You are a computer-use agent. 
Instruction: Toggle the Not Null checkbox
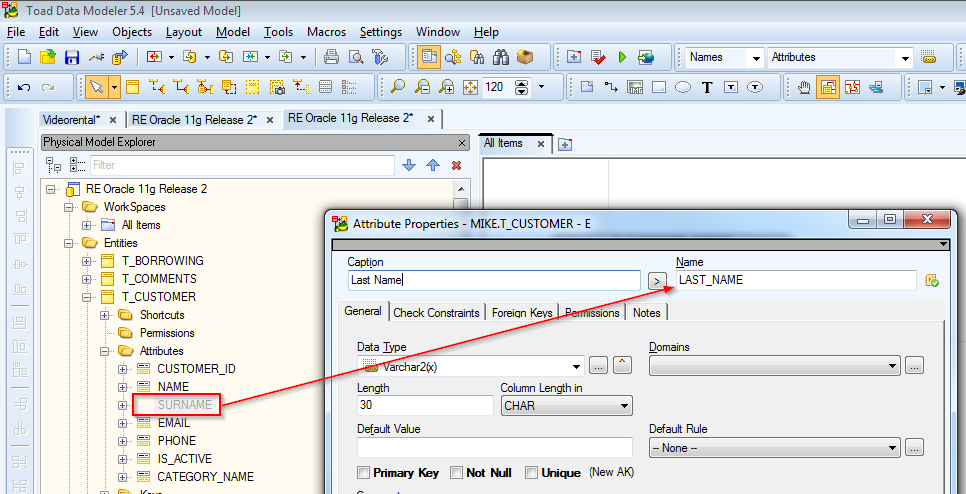457,472
